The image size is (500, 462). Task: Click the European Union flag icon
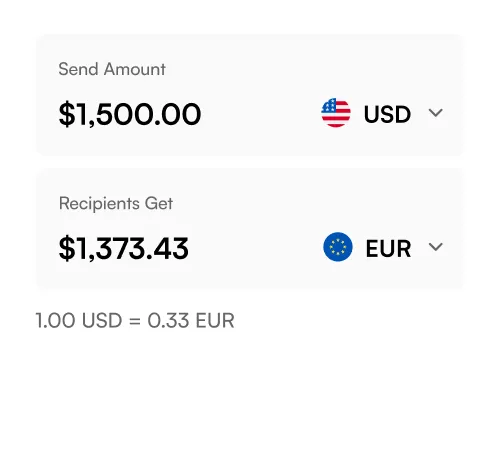(338, 247)
